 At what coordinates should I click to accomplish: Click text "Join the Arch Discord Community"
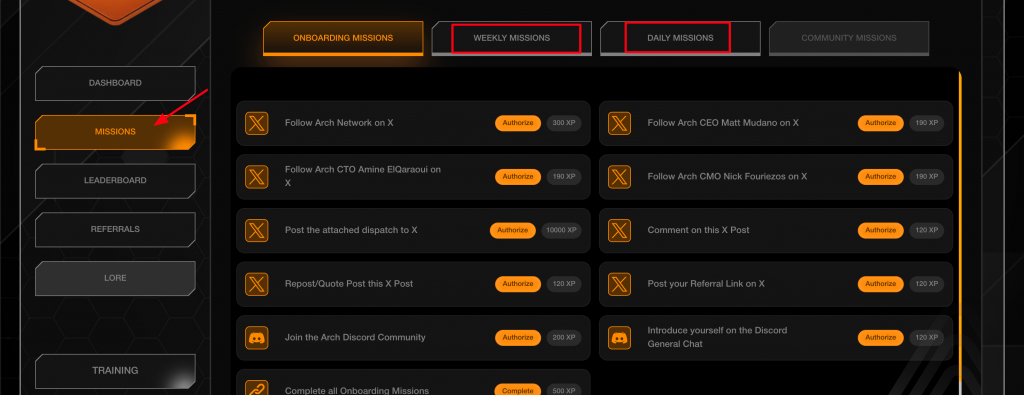(x=355, y=338)
